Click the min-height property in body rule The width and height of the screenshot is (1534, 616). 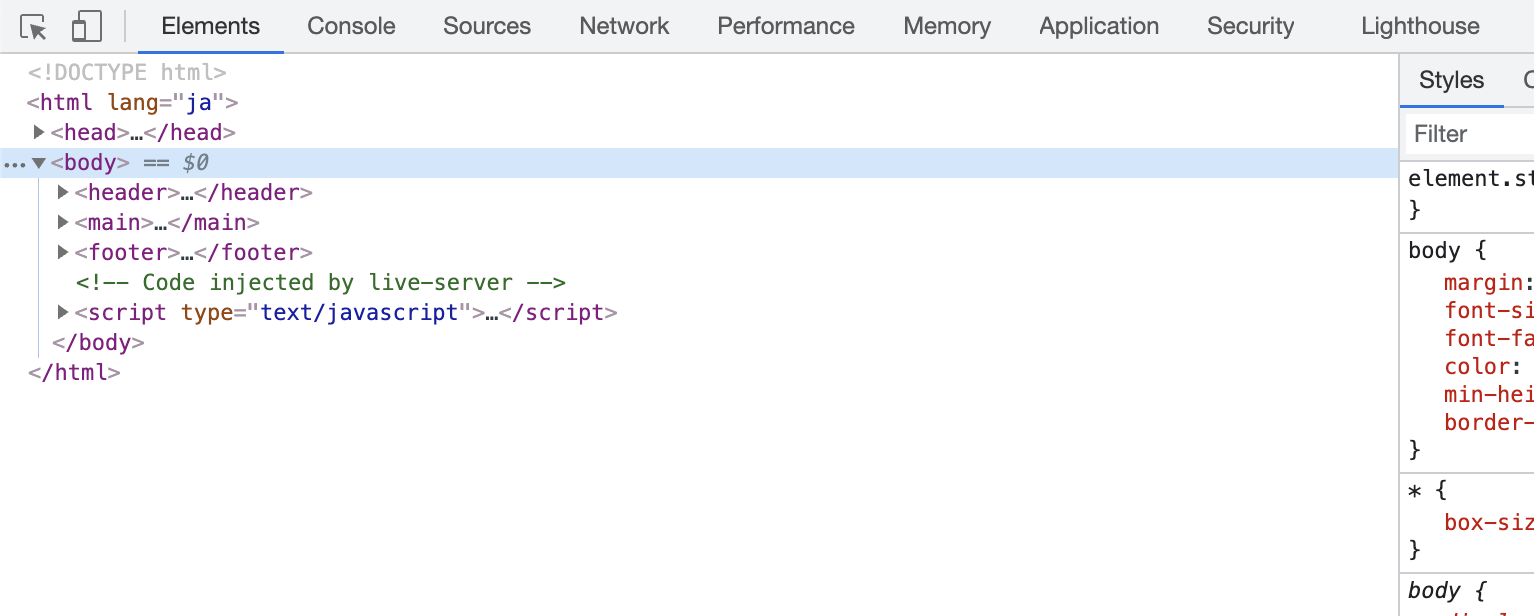click(1489, 395)
